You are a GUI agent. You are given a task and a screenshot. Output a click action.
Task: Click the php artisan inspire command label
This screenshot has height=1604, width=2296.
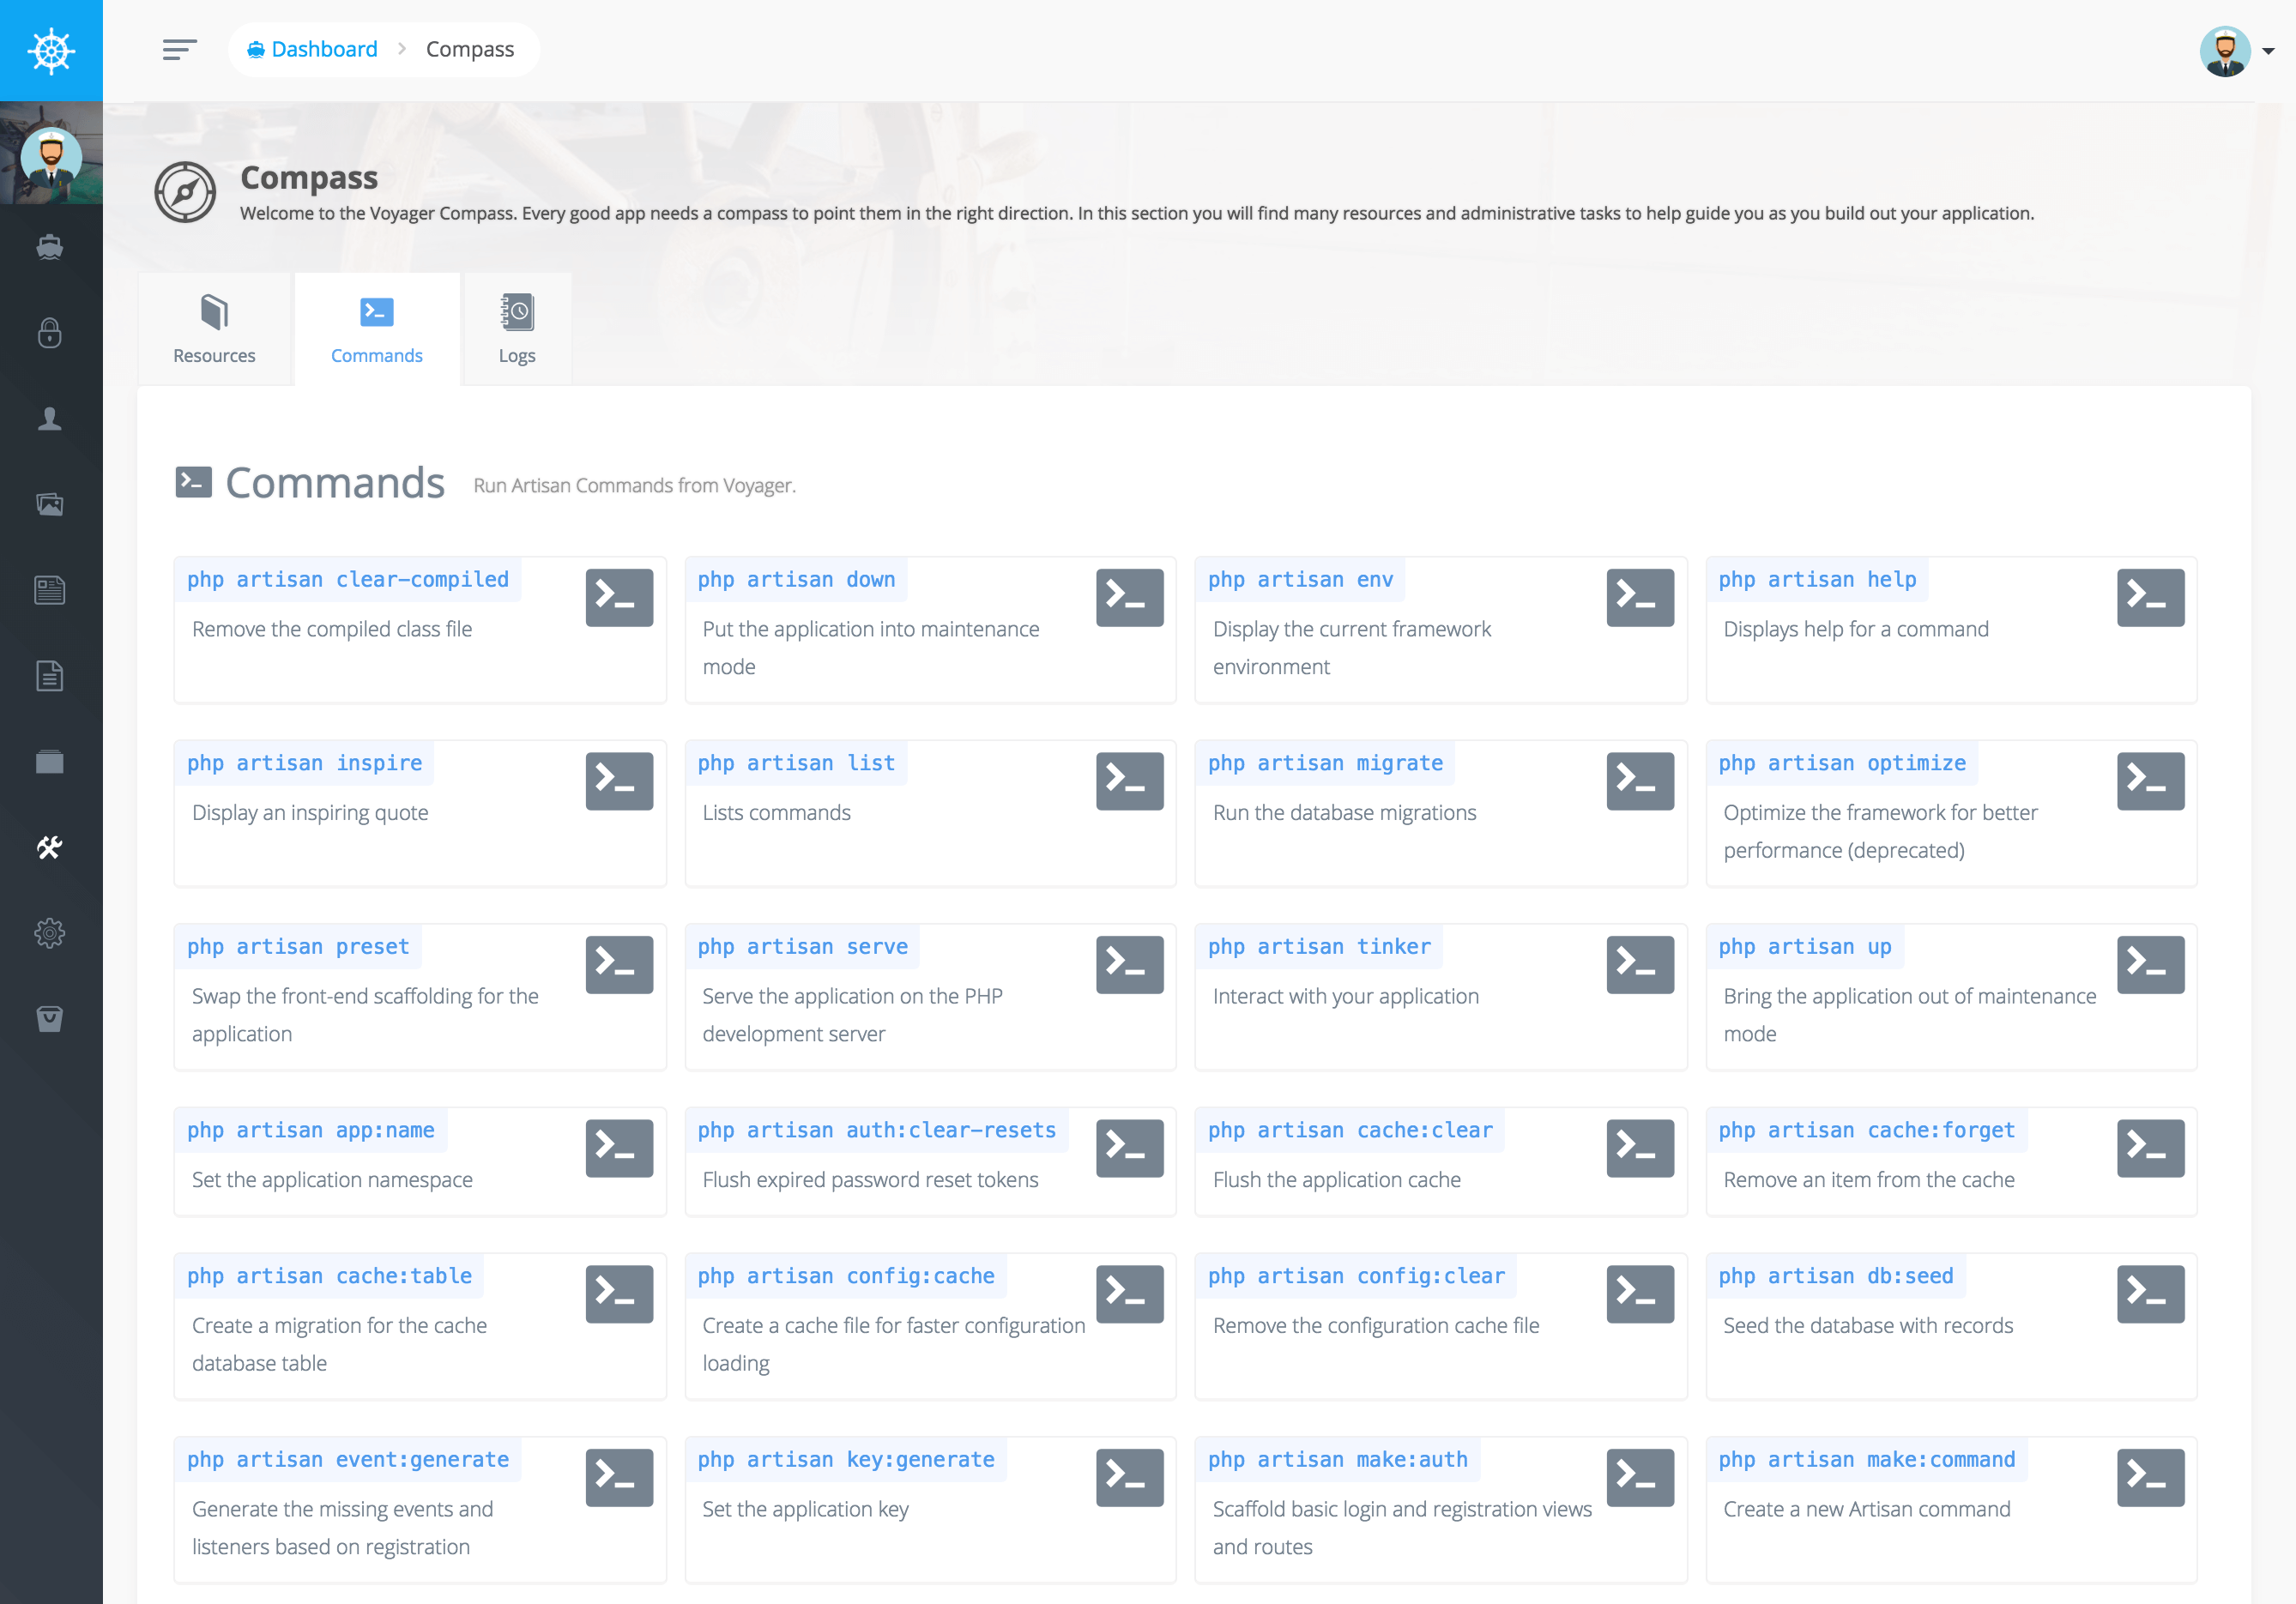tap(304, 763)
